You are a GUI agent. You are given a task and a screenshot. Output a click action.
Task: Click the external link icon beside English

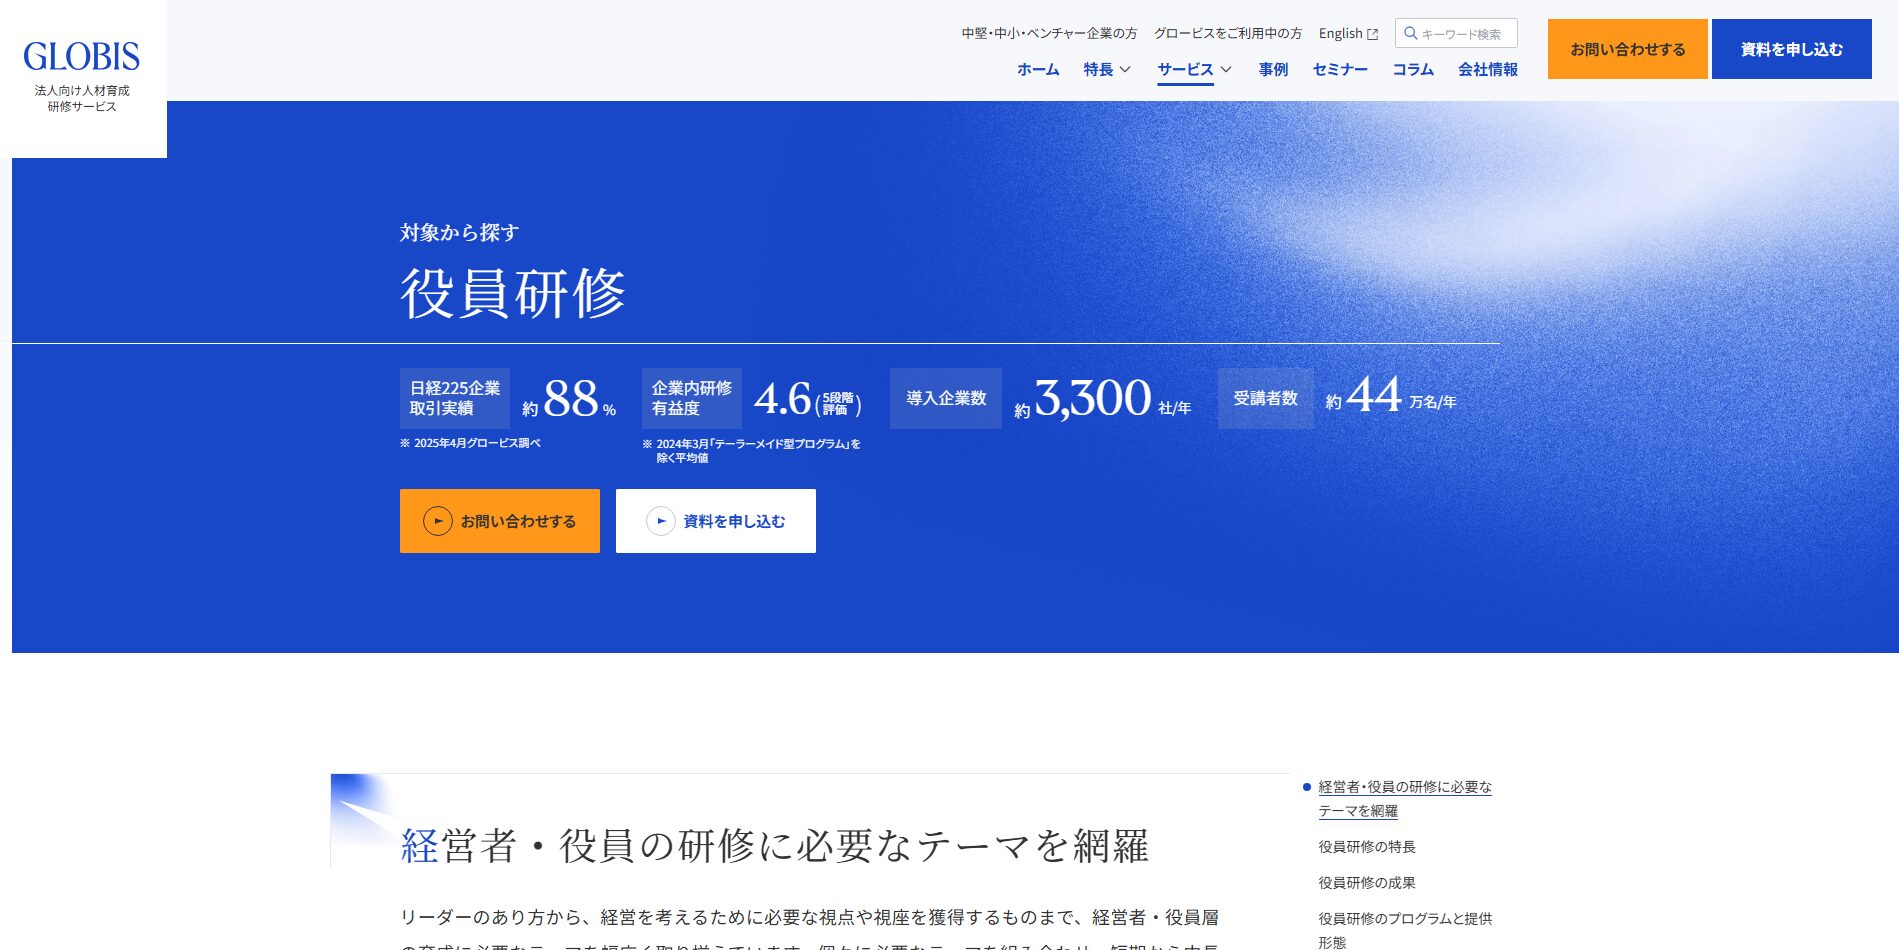[1372, 34]
